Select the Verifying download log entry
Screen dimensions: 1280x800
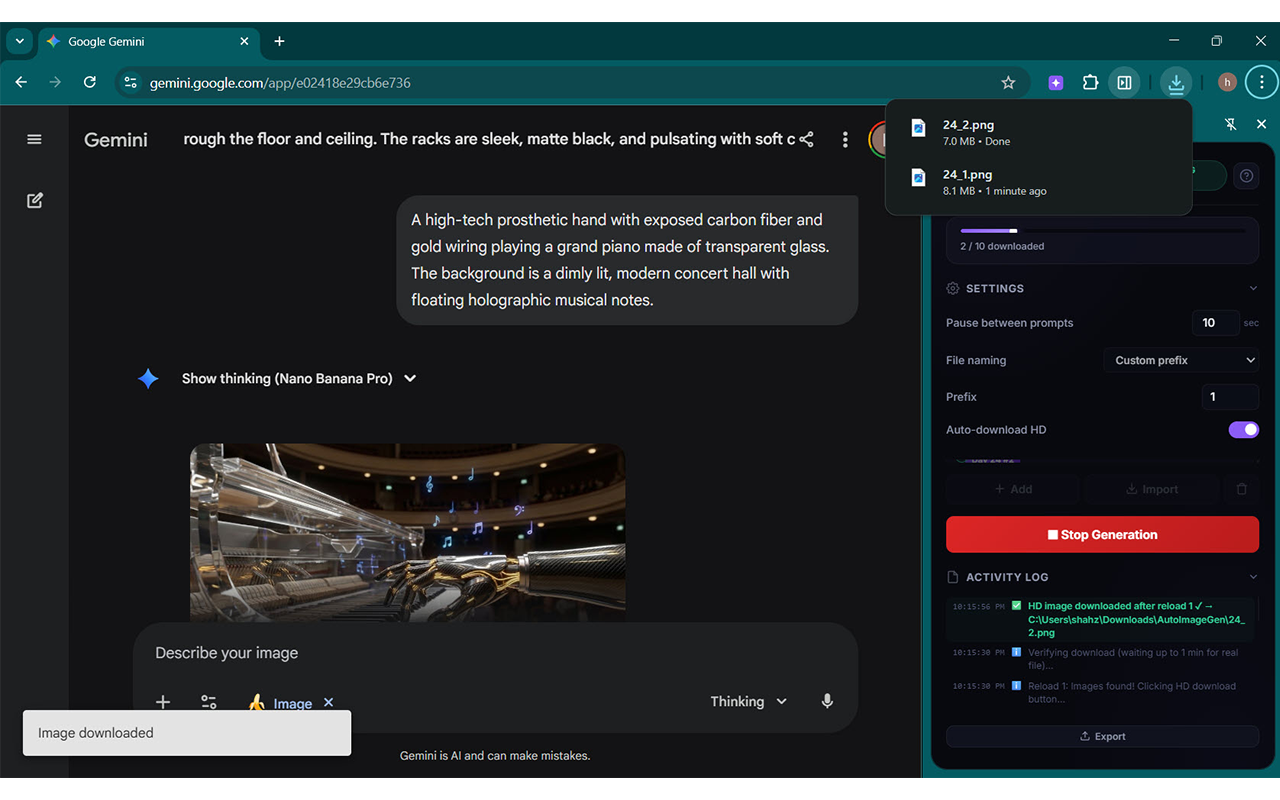pyautogui.click(x=1100, y=659)
